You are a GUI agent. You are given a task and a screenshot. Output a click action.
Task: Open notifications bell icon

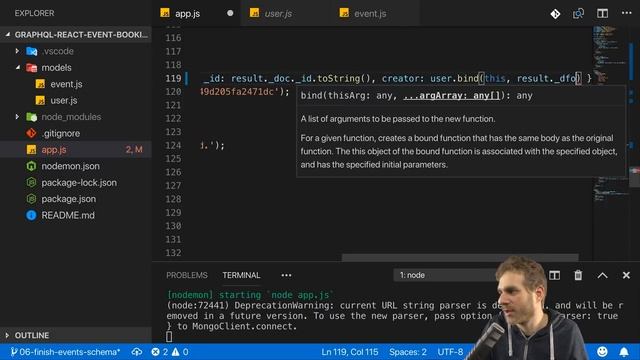click(x=624, y=351)
